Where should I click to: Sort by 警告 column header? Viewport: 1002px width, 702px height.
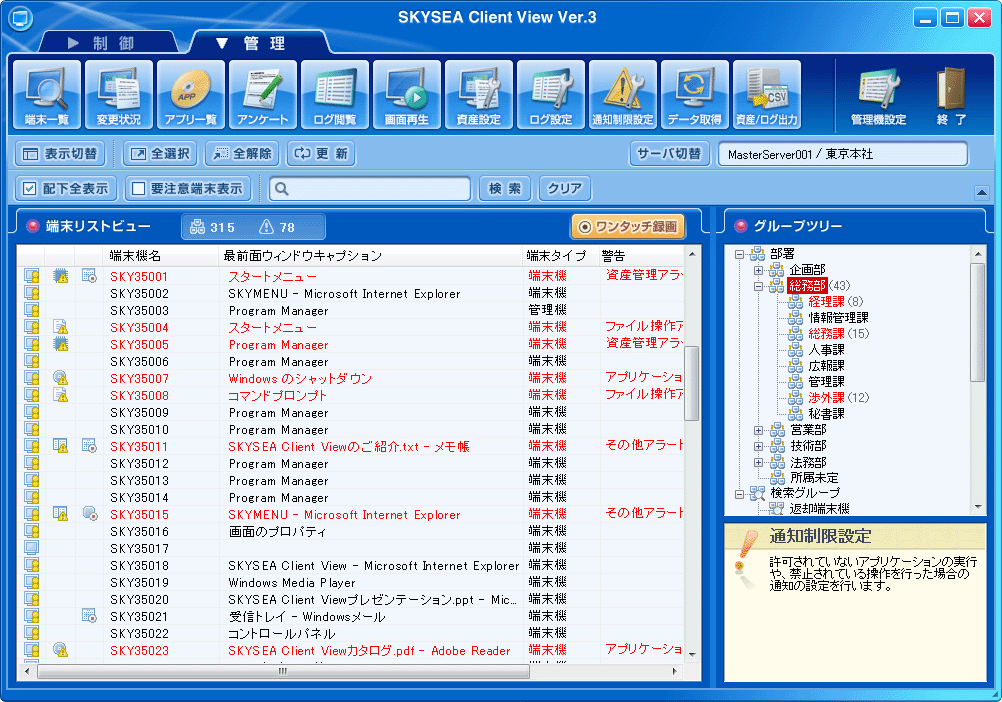(x=642, y=256)
